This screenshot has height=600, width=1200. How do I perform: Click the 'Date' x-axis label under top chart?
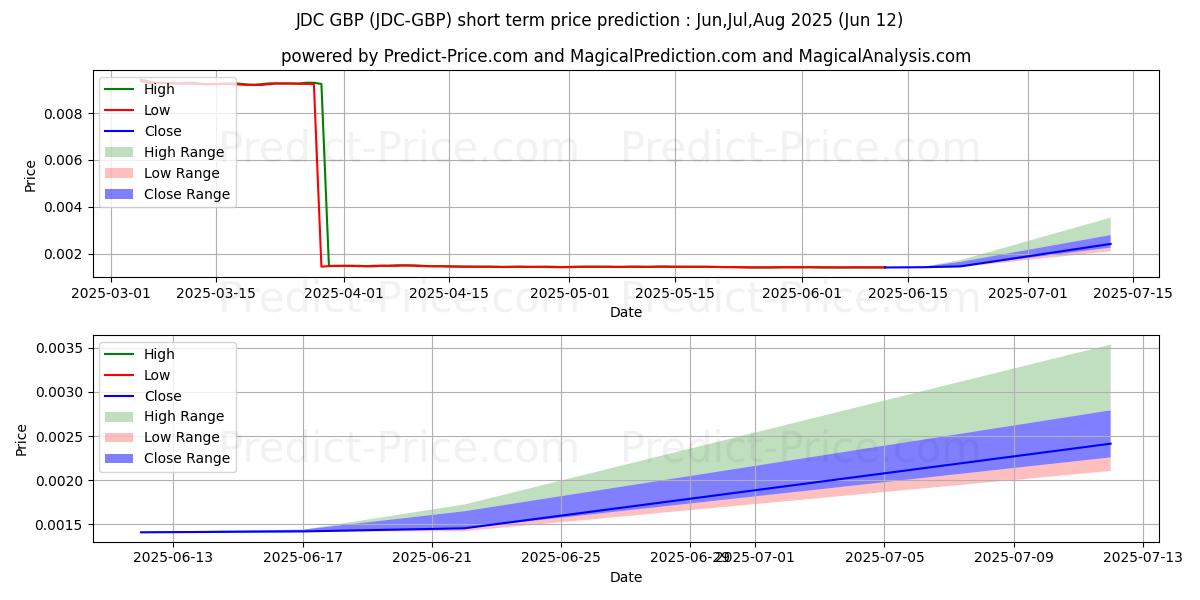(x=626, y=312)
